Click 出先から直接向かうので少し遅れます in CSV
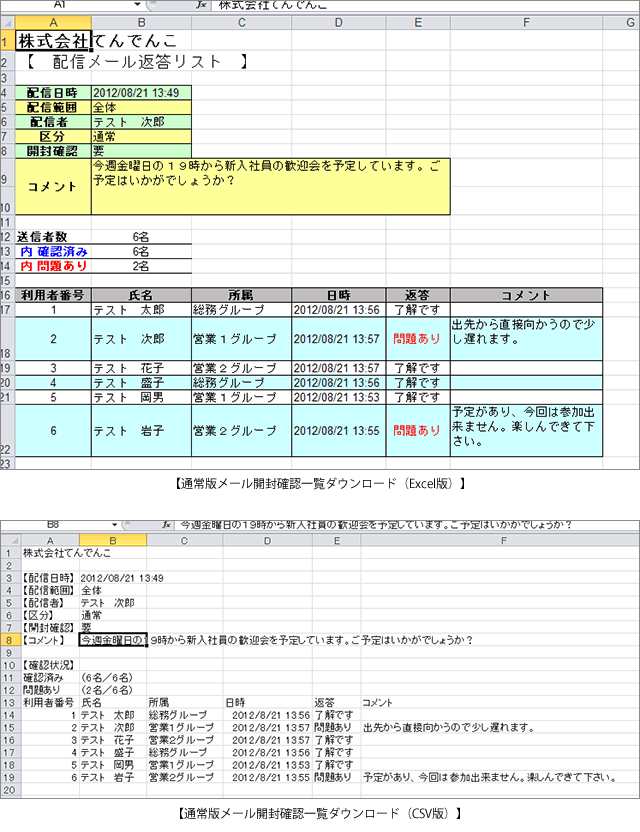This screenshot has height=832, width=640. [449, 727]
